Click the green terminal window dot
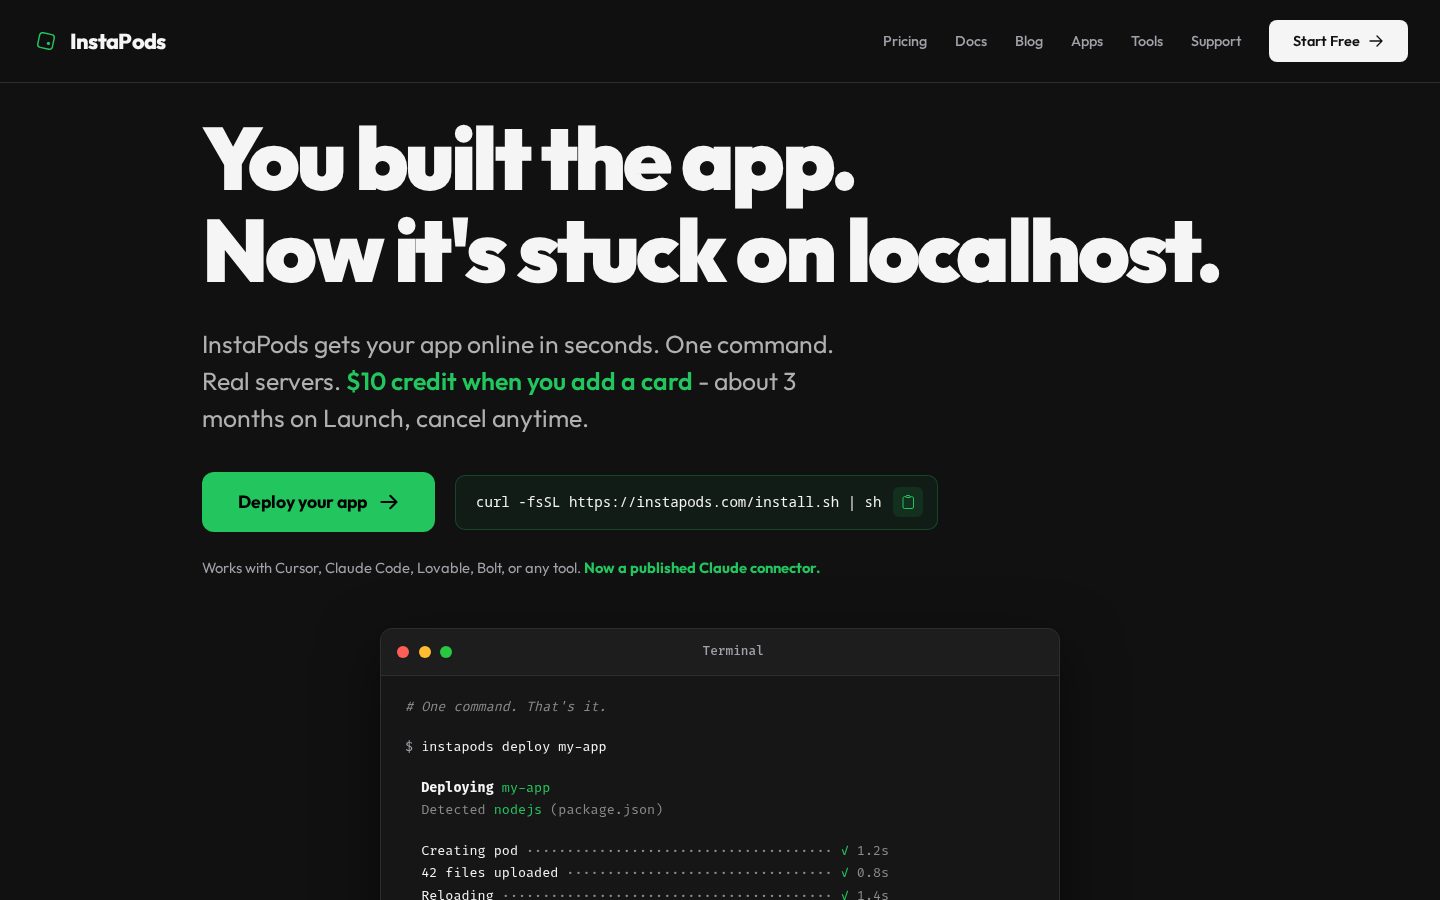 [x=446, y=652]
